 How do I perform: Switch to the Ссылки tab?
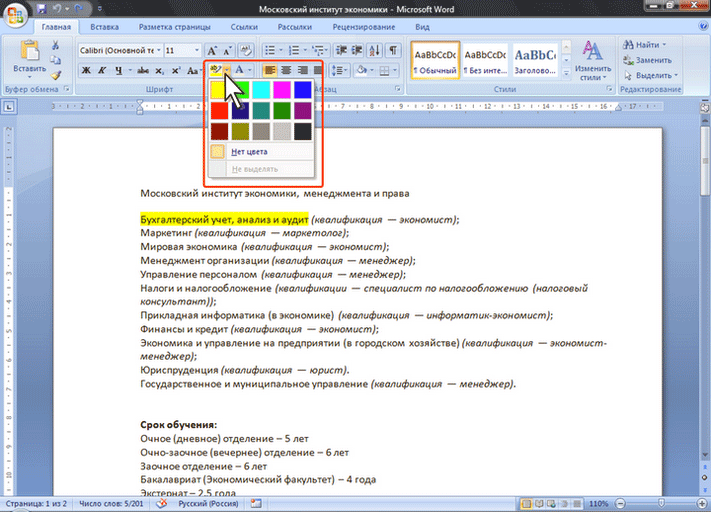(244, 27)
